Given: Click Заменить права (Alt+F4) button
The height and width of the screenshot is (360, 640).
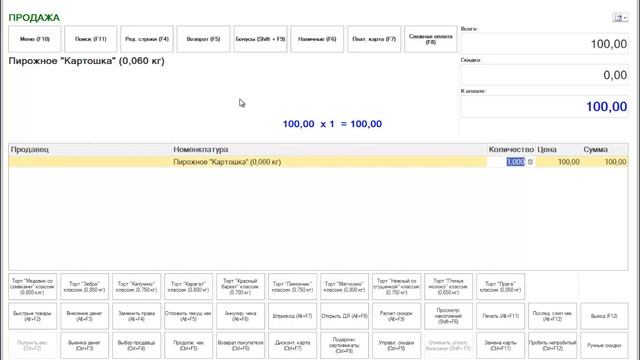Looking at the screenshot, I should click(136, 316).
